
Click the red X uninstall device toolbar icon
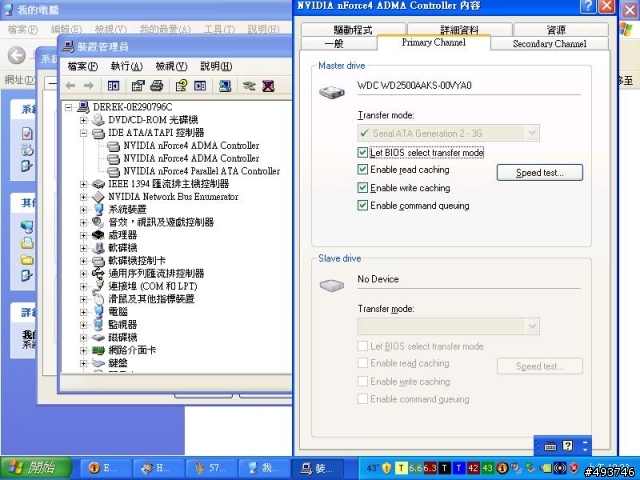click(268, 86)
